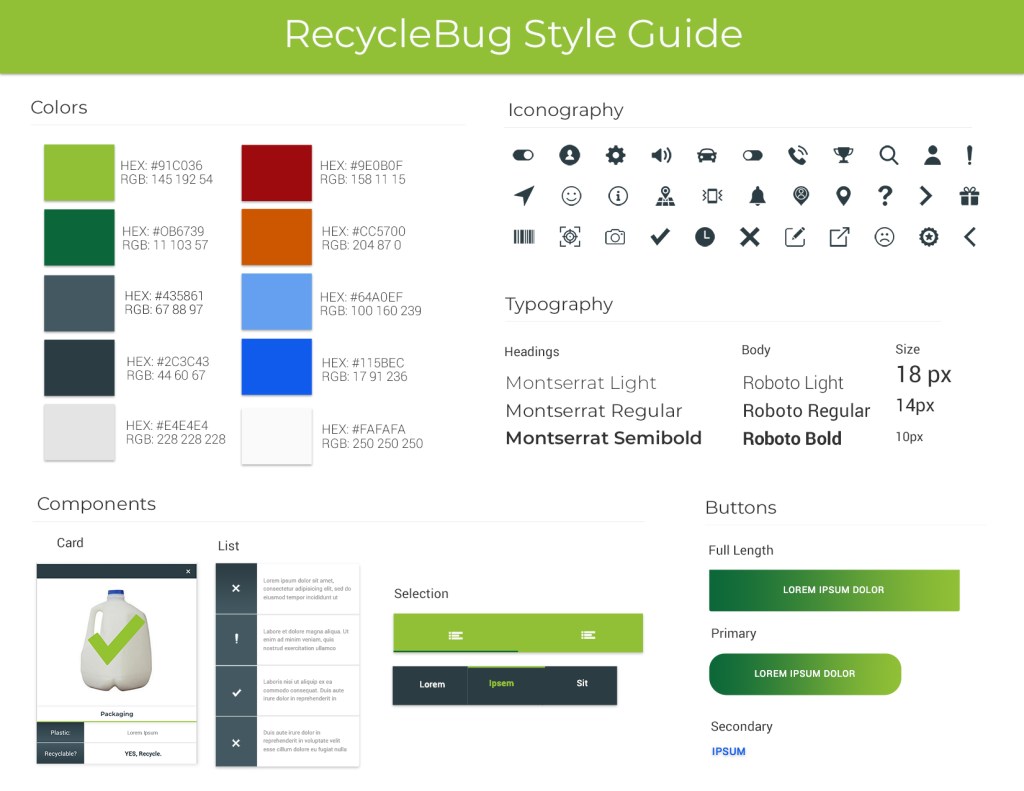Click the blue IPSUM secondary link
The width and height of the screenshot is (1024, 791).
pos(729,752)
